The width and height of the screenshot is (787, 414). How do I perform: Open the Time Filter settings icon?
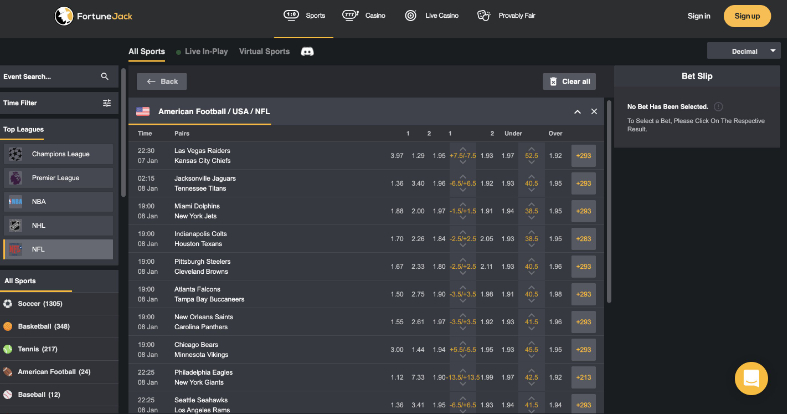[107, 103]
